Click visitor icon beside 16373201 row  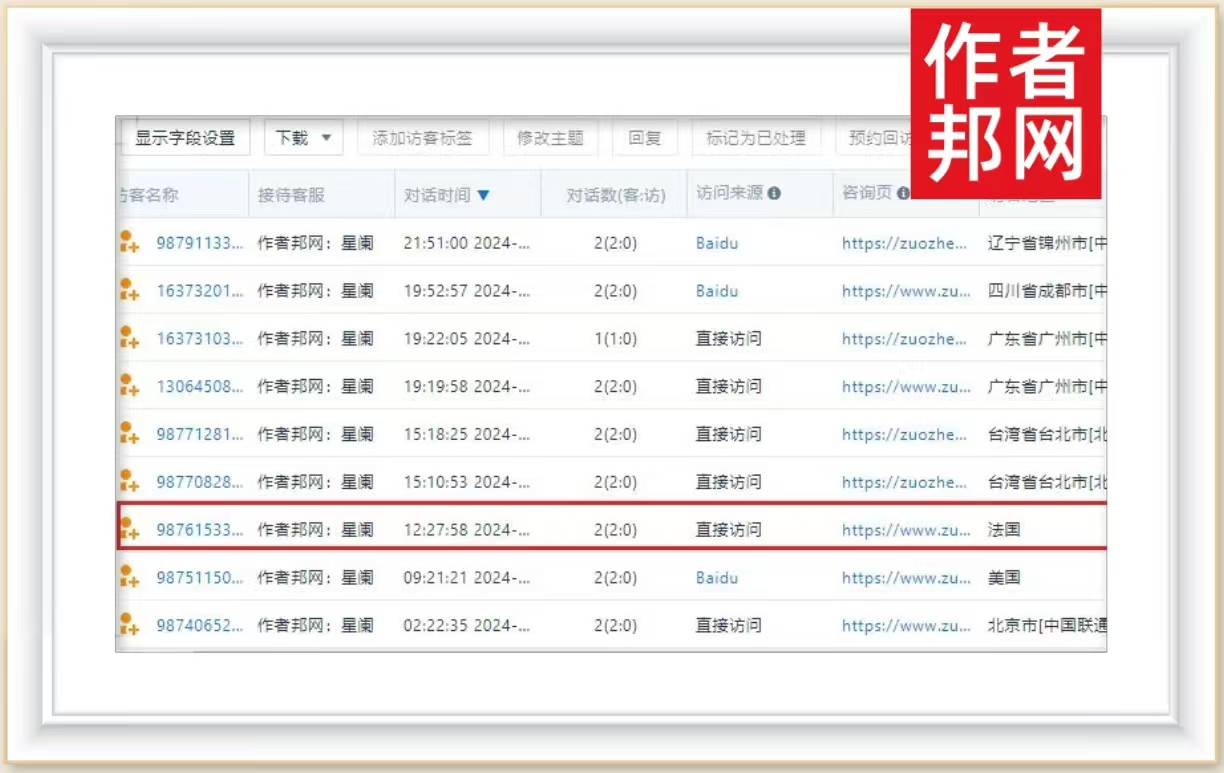129,290
